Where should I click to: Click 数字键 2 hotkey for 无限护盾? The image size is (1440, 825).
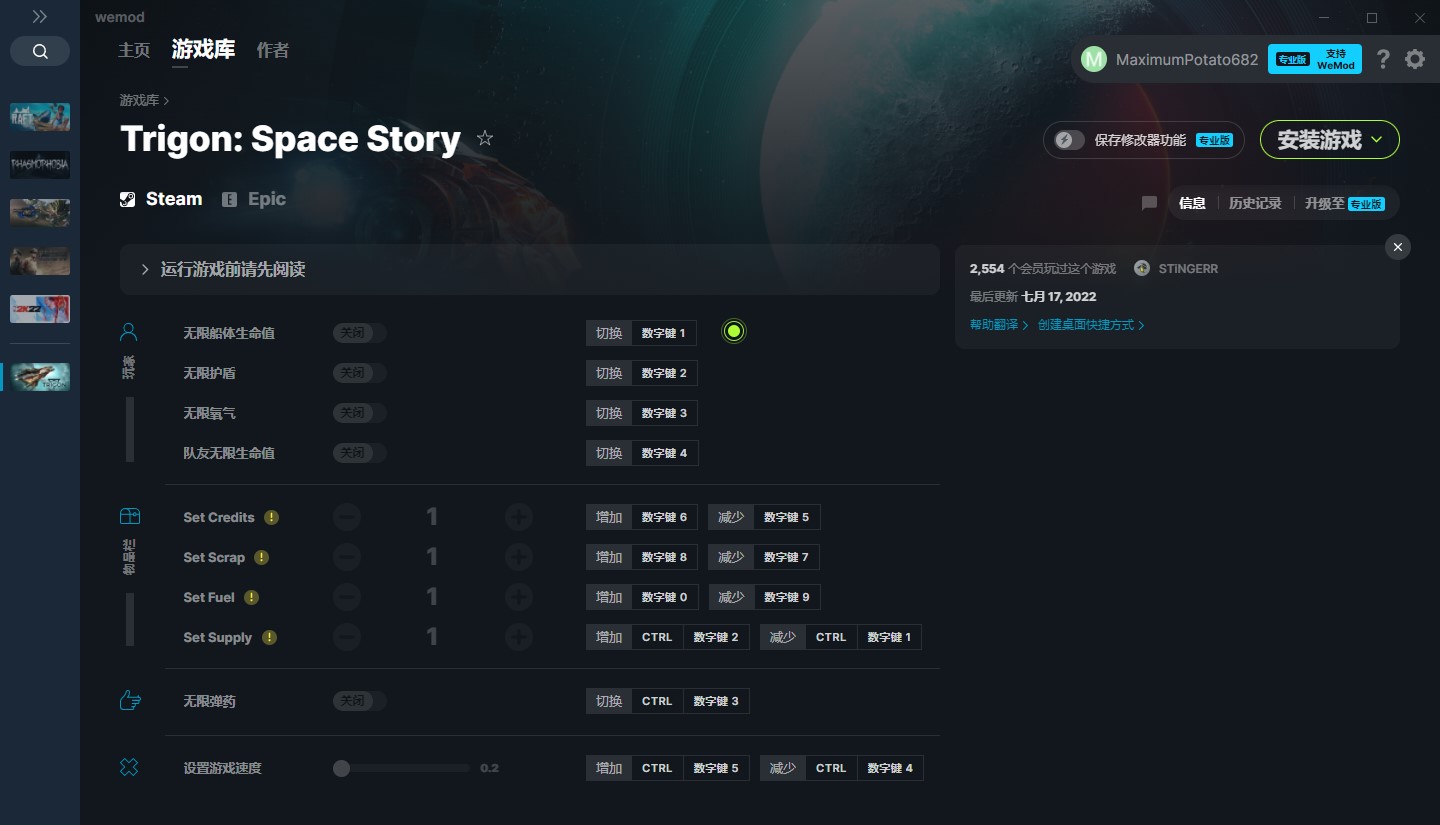(x=664, y=373)
